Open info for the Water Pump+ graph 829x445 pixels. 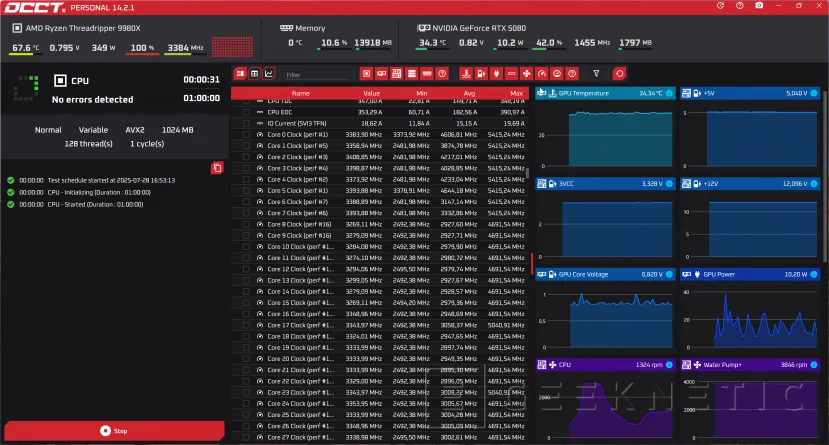click(814, 365)
